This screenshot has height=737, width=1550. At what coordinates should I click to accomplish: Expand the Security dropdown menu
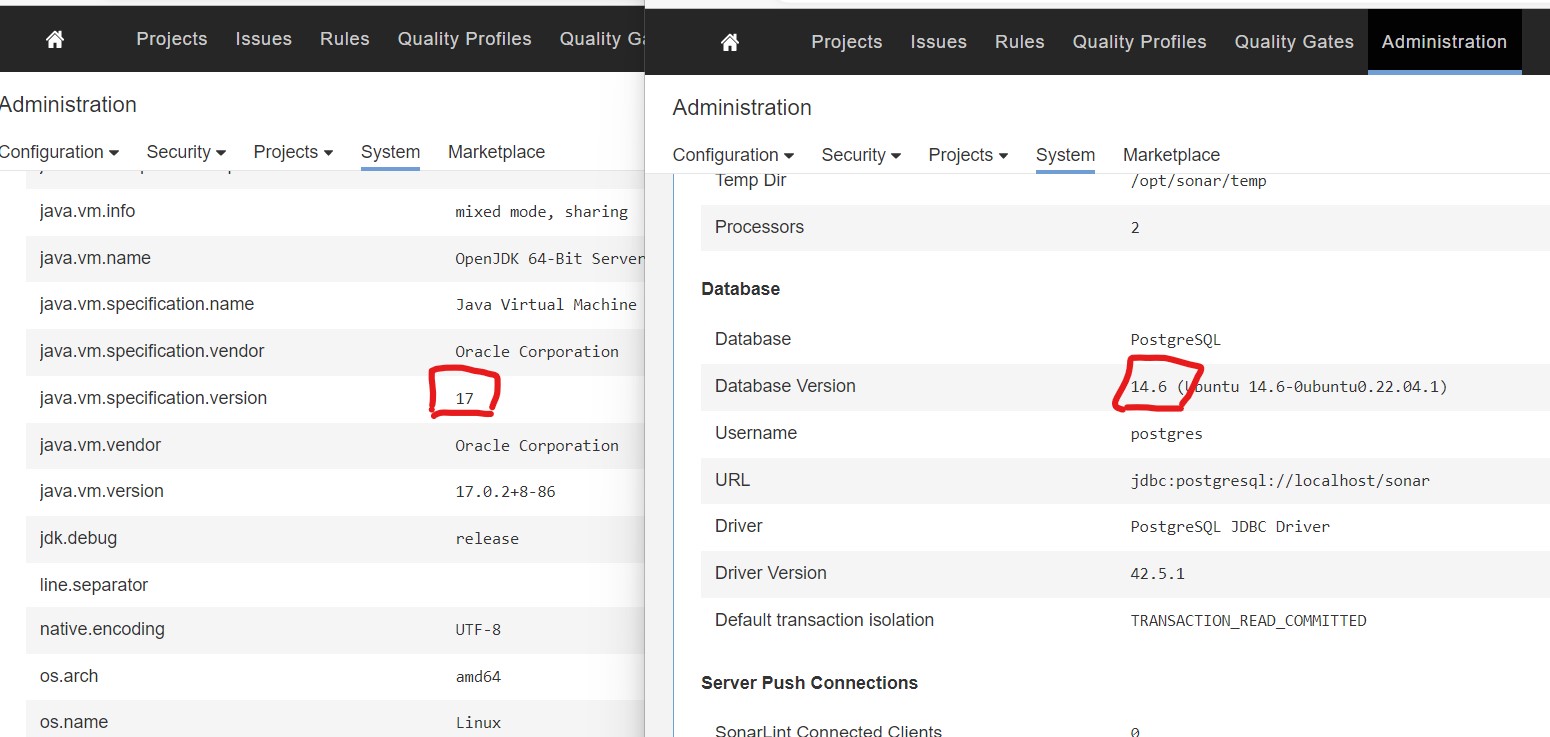point(860,155)
